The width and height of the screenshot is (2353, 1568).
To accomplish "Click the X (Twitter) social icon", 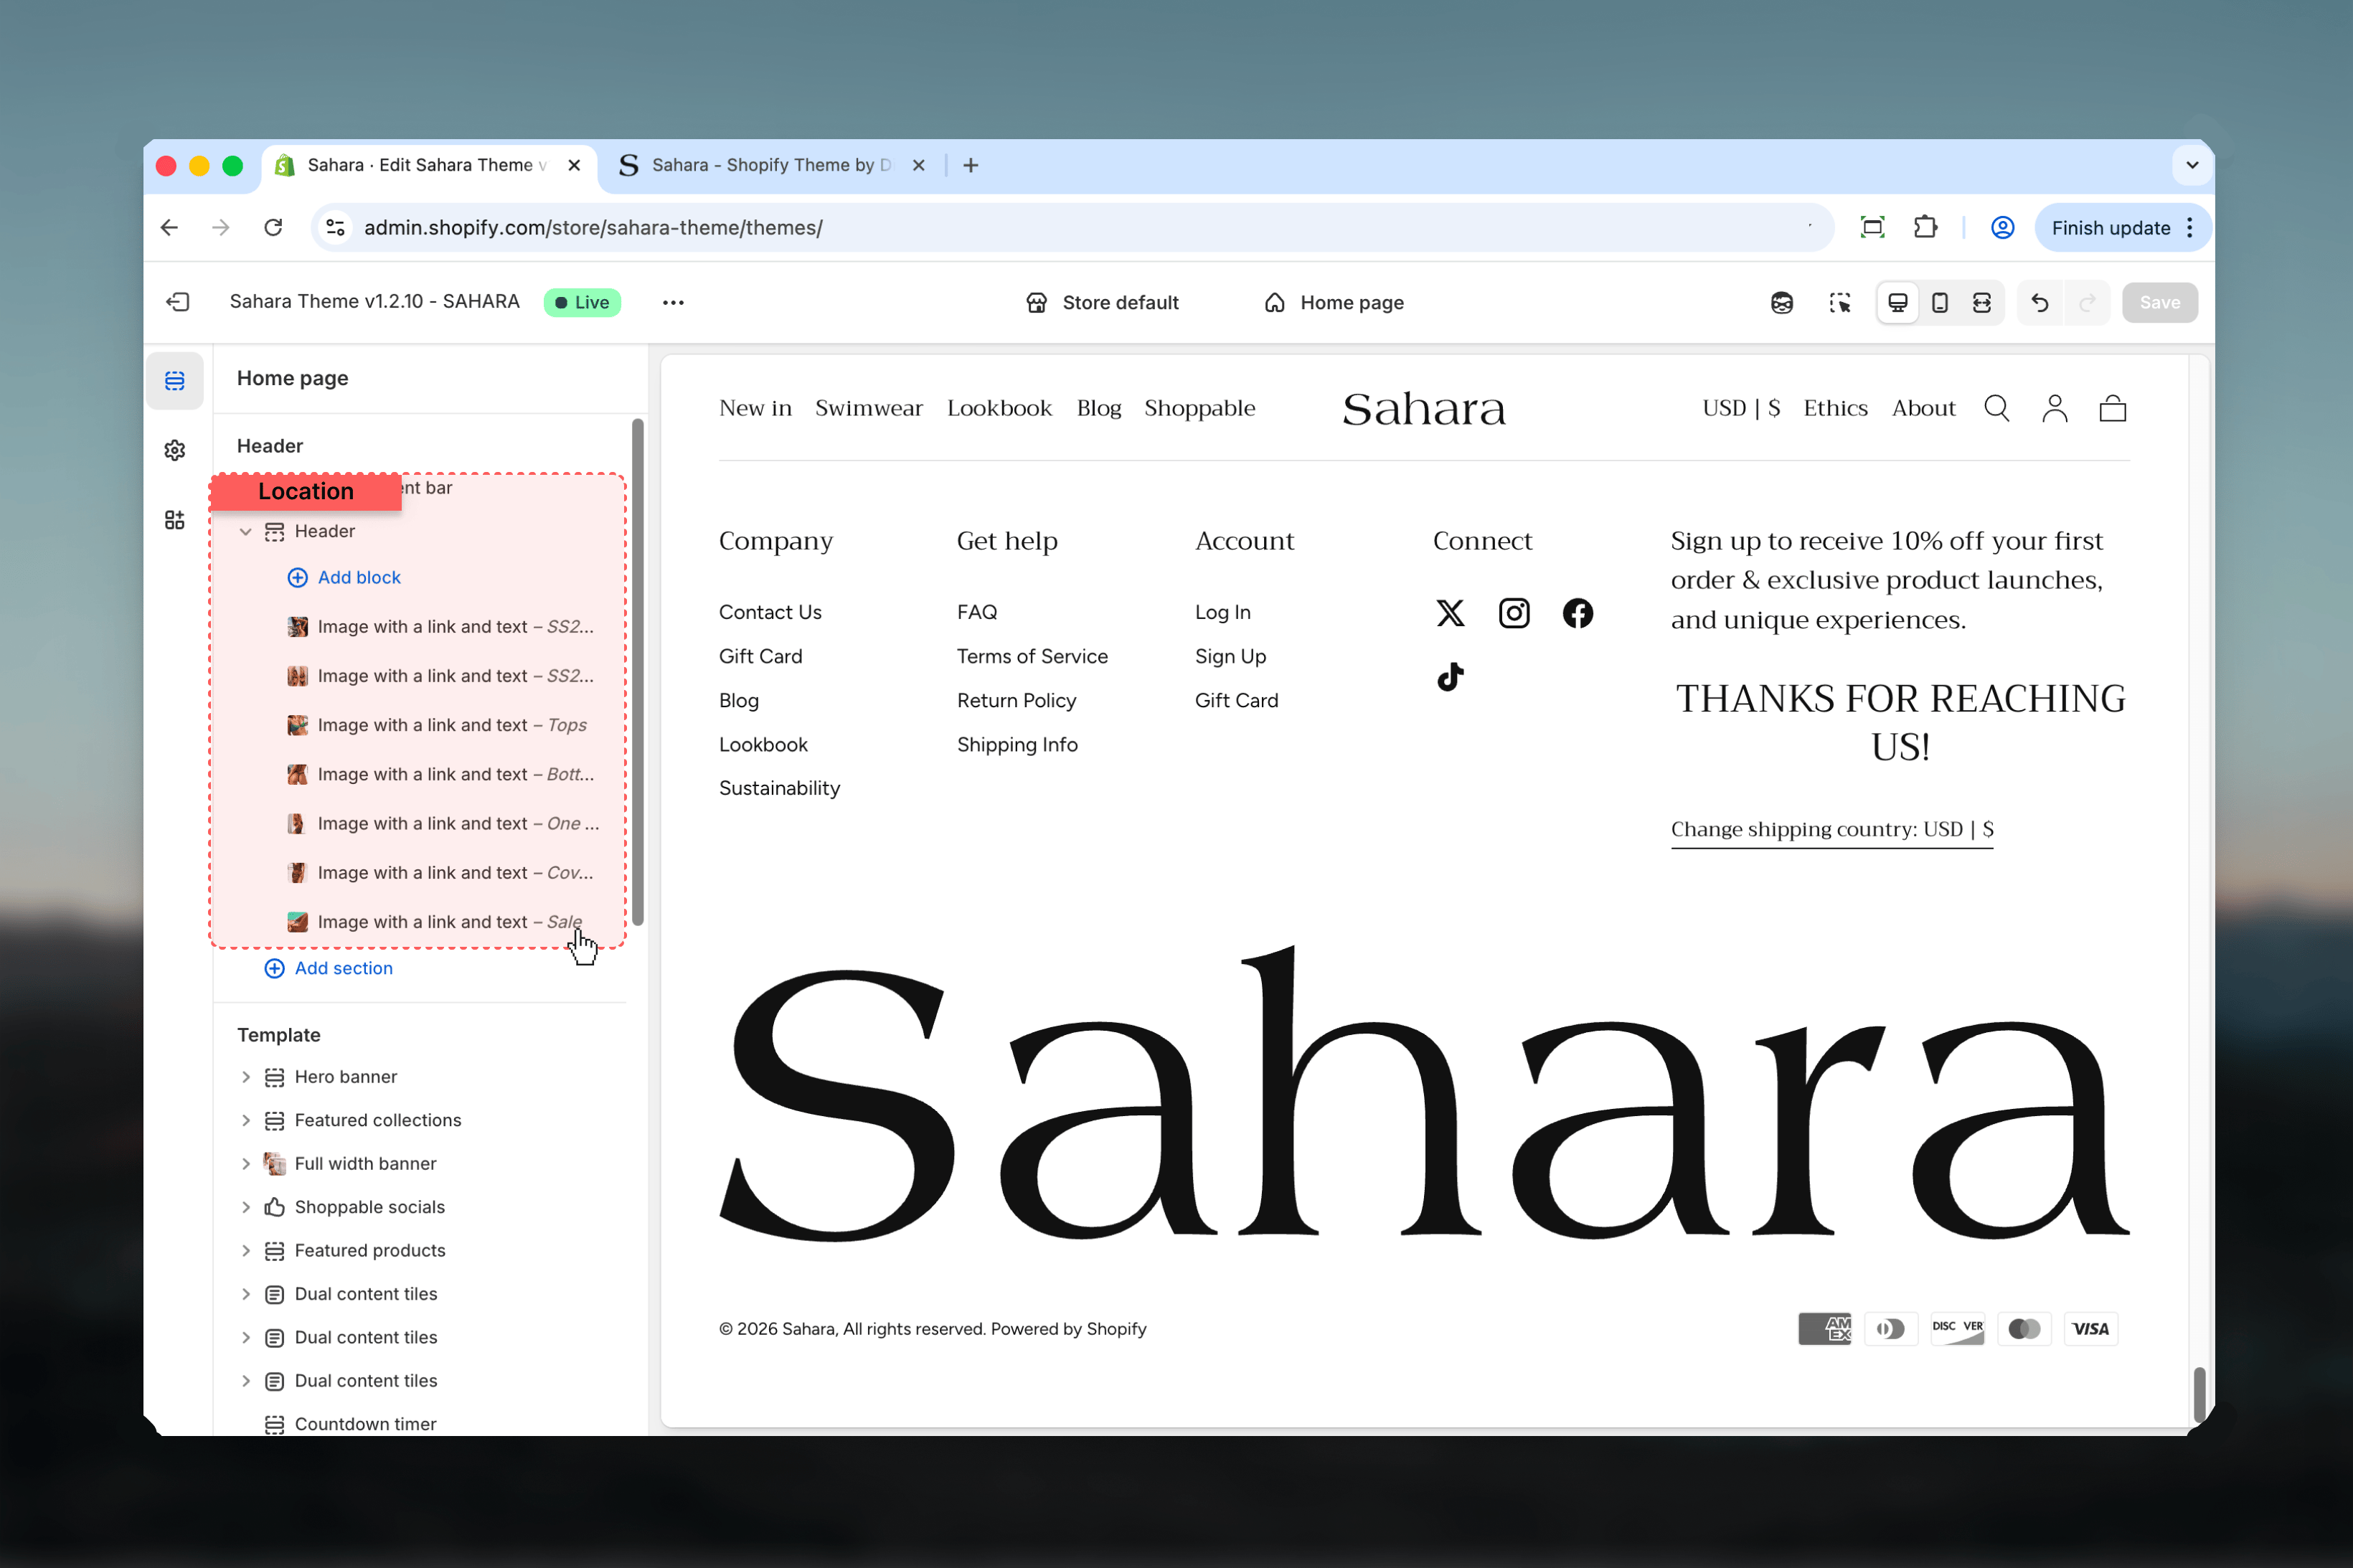I will click(x=1451, y=613).
